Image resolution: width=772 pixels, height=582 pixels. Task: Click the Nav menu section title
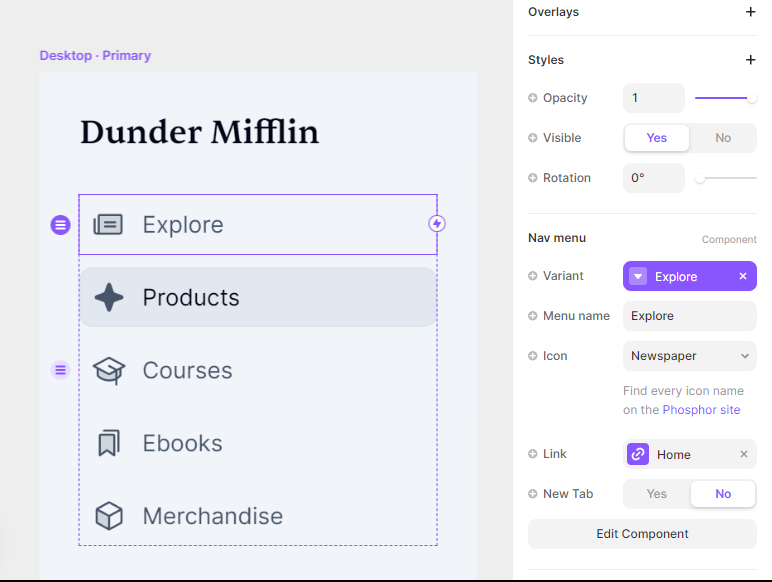click(557, 238)
